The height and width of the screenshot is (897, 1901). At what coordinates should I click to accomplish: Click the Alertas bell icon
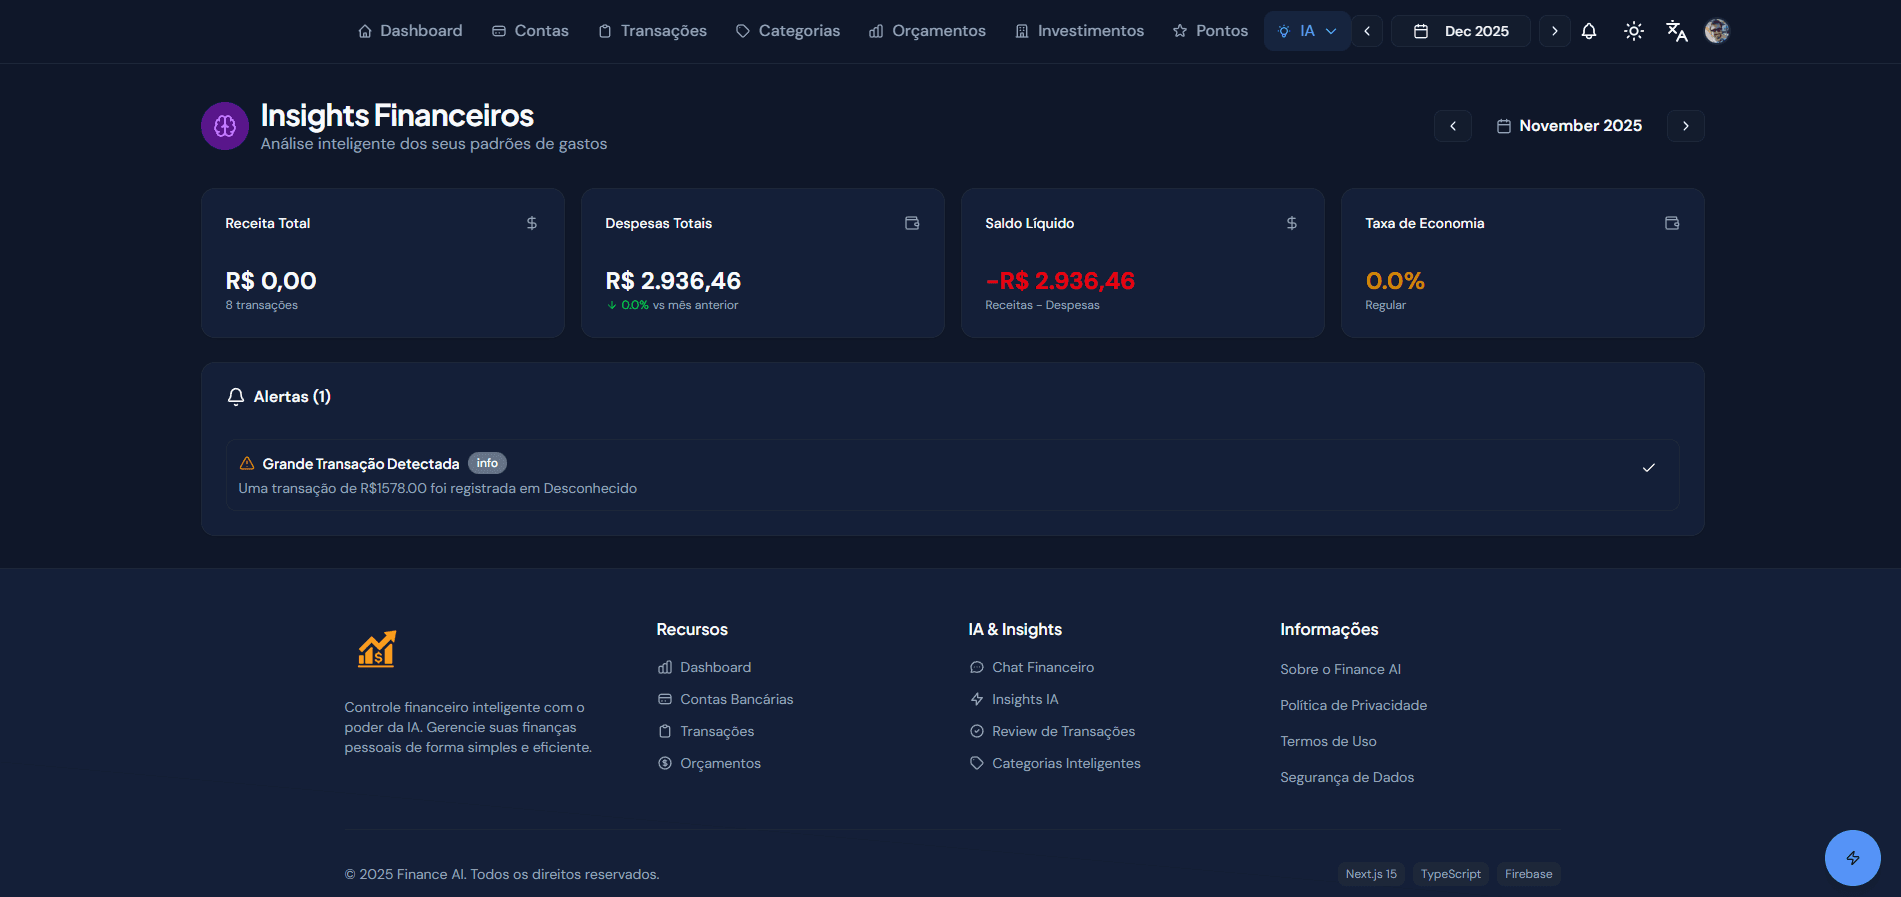(x=236, y=397)
